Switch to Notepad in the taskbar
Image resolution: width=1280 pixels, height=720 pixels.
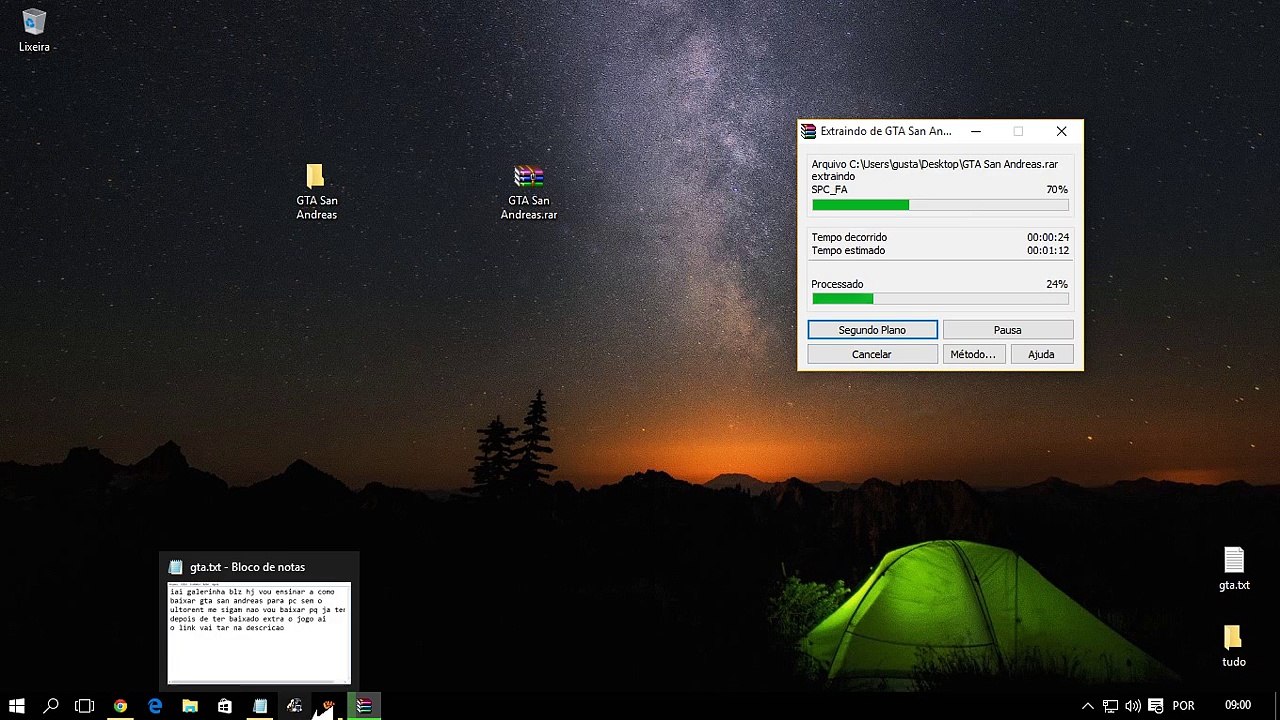tap(260, 706)
